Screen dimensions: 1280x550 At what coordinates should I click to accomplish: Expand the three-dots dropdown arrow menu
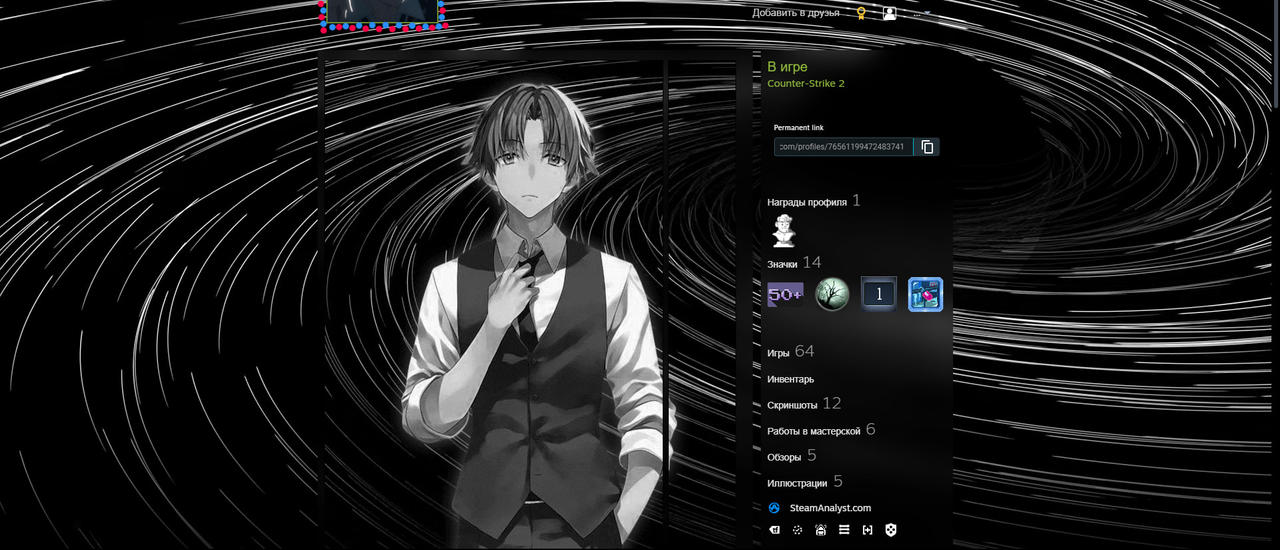click(921, 13)
